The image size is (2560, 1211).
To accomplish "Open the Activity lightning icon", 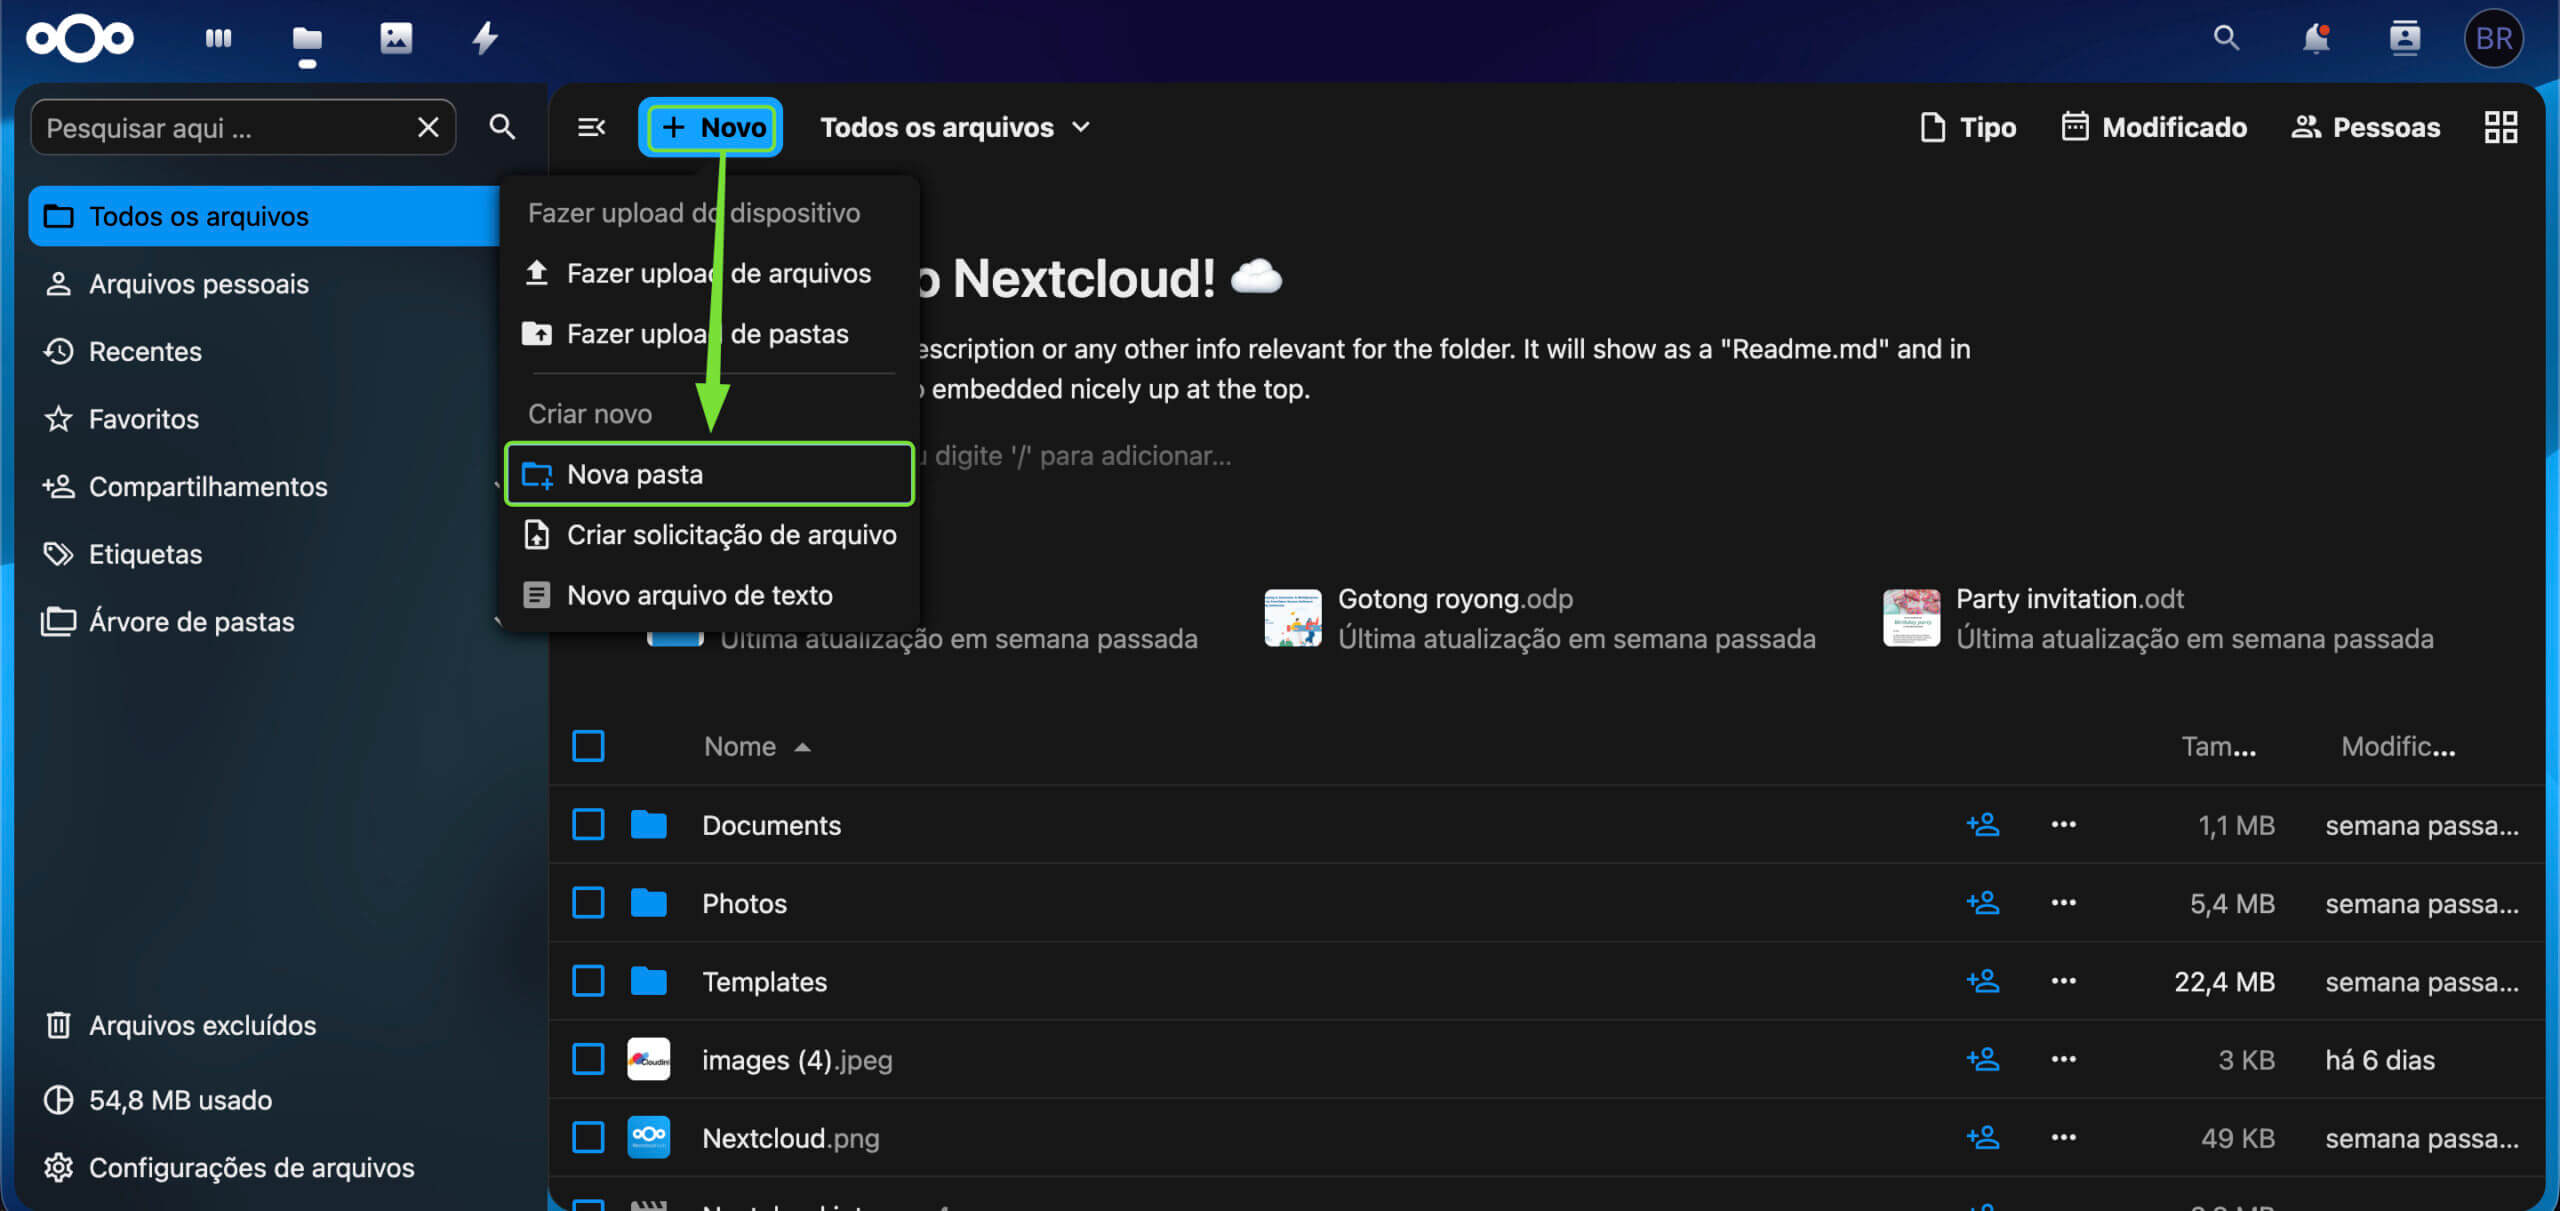I will (x=485, y=39).
